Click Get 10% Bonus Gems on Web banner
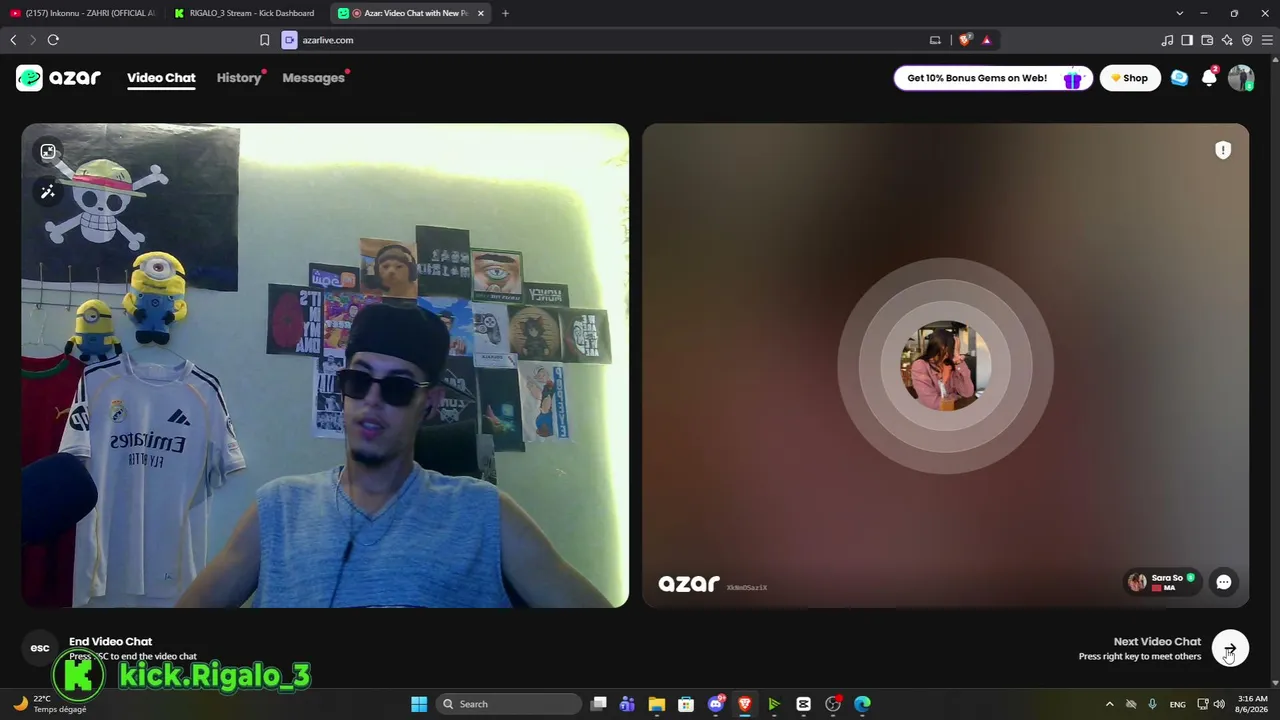 pos(993,78)
